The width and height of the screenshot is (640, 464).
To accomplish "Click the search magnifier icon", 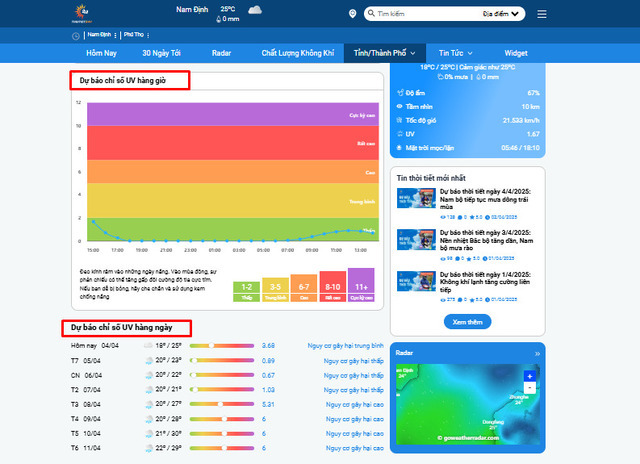I will click(371, 14).
